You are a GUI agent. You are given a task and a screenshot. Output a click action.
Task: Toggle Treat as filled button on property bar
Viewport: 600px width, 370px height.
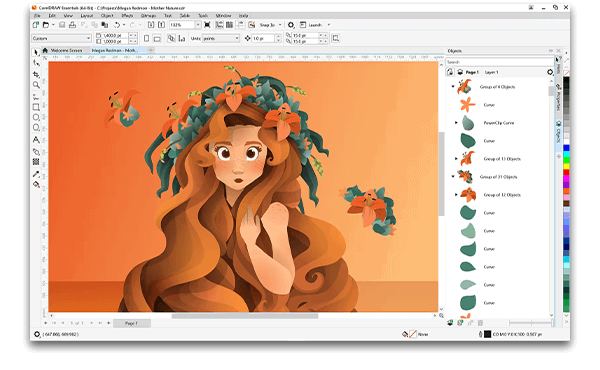tap(336, 38)
